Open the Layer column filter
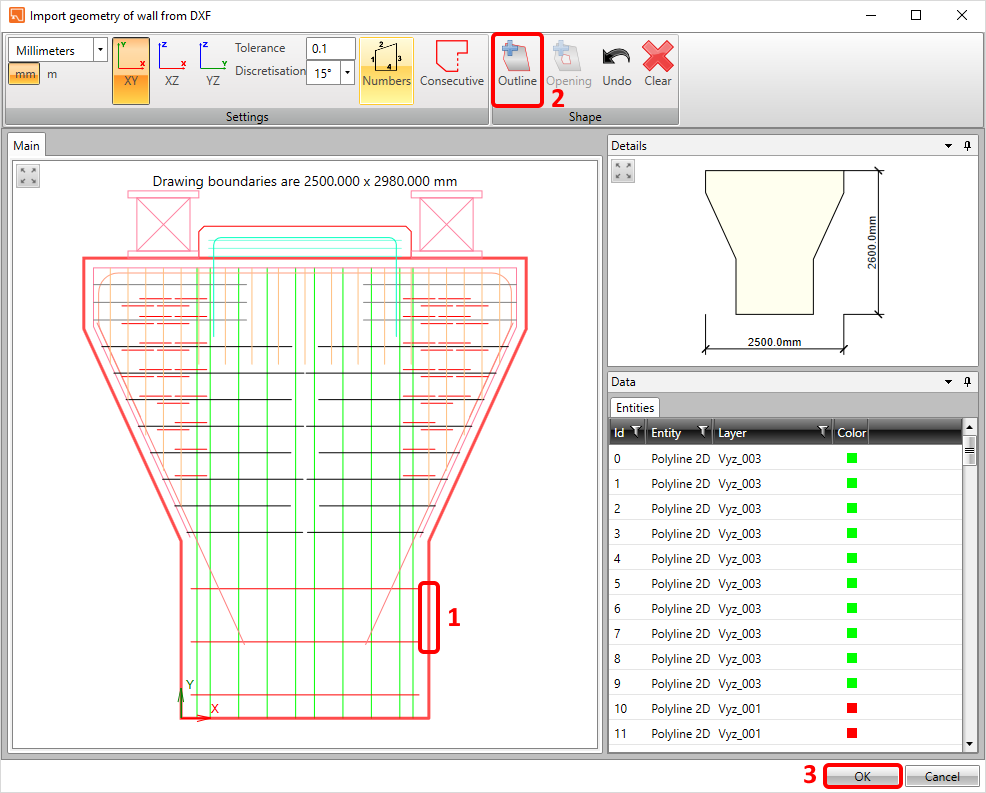Image resolution: width=986 pixels, height=793 pixels. click(x=822, y=432)
